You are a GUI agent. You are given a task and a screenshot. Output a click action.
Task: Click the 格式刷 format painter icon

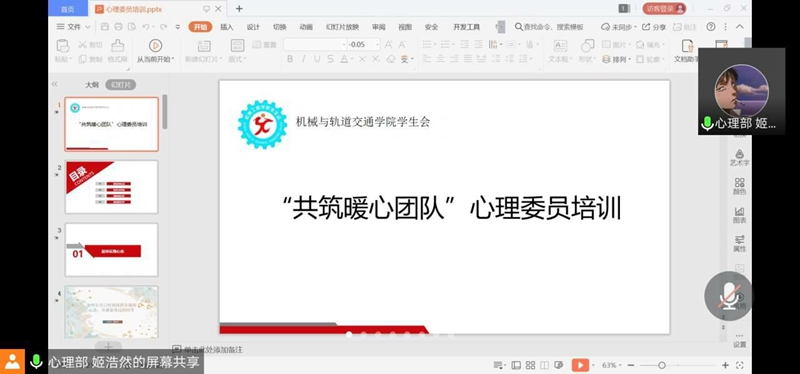(x=117, y=45)
